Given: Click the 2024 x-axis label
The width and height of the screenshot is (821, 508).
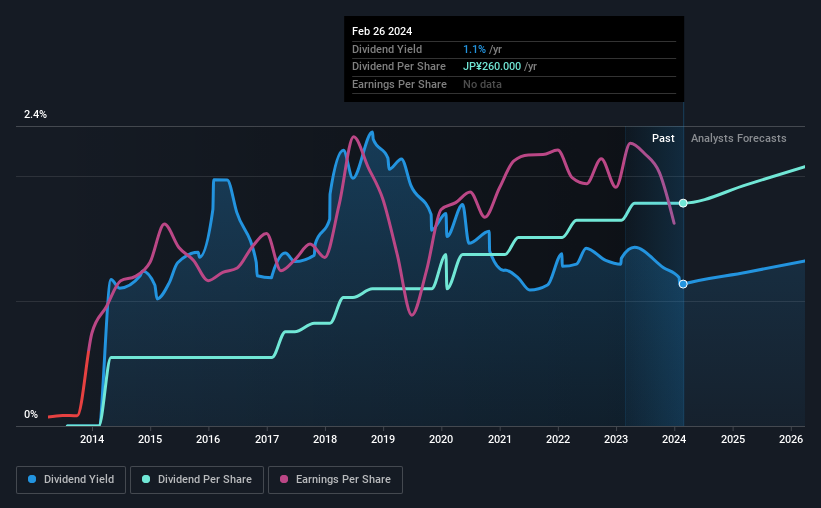Looking at the screenshot, I should point(674,439).
